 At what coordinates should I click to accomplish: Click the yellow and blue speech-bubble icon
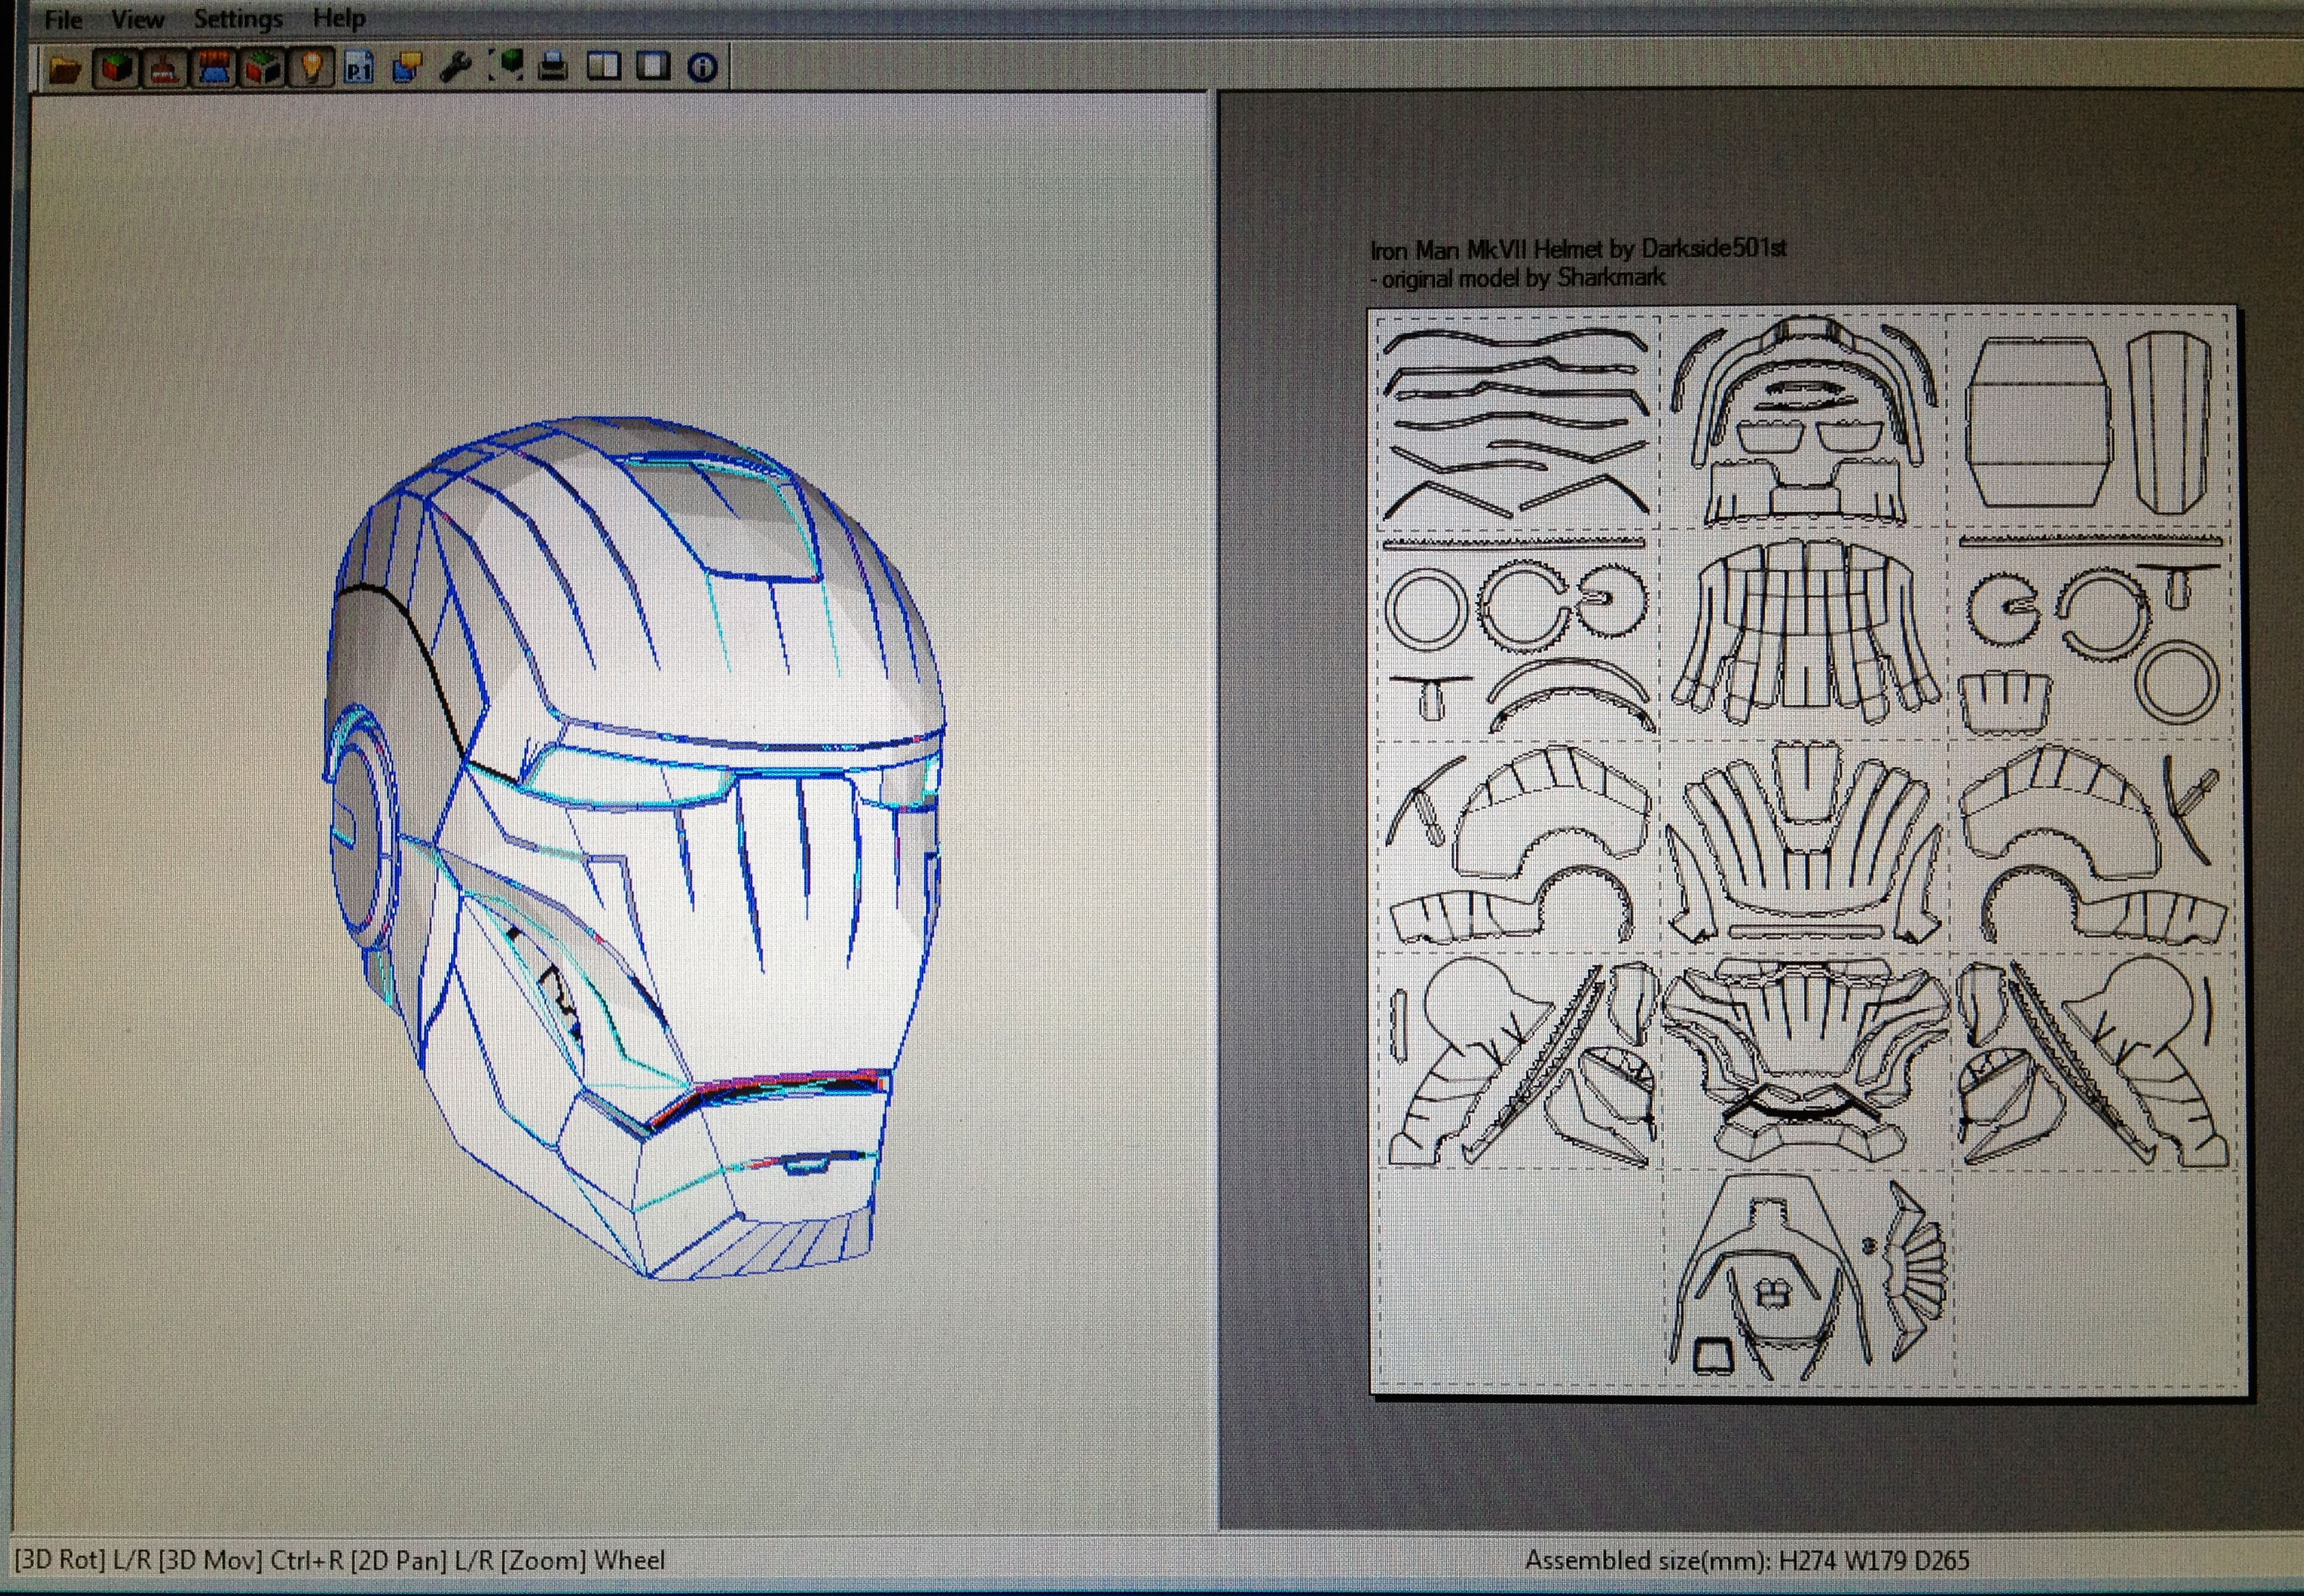[x=407, y=68]
